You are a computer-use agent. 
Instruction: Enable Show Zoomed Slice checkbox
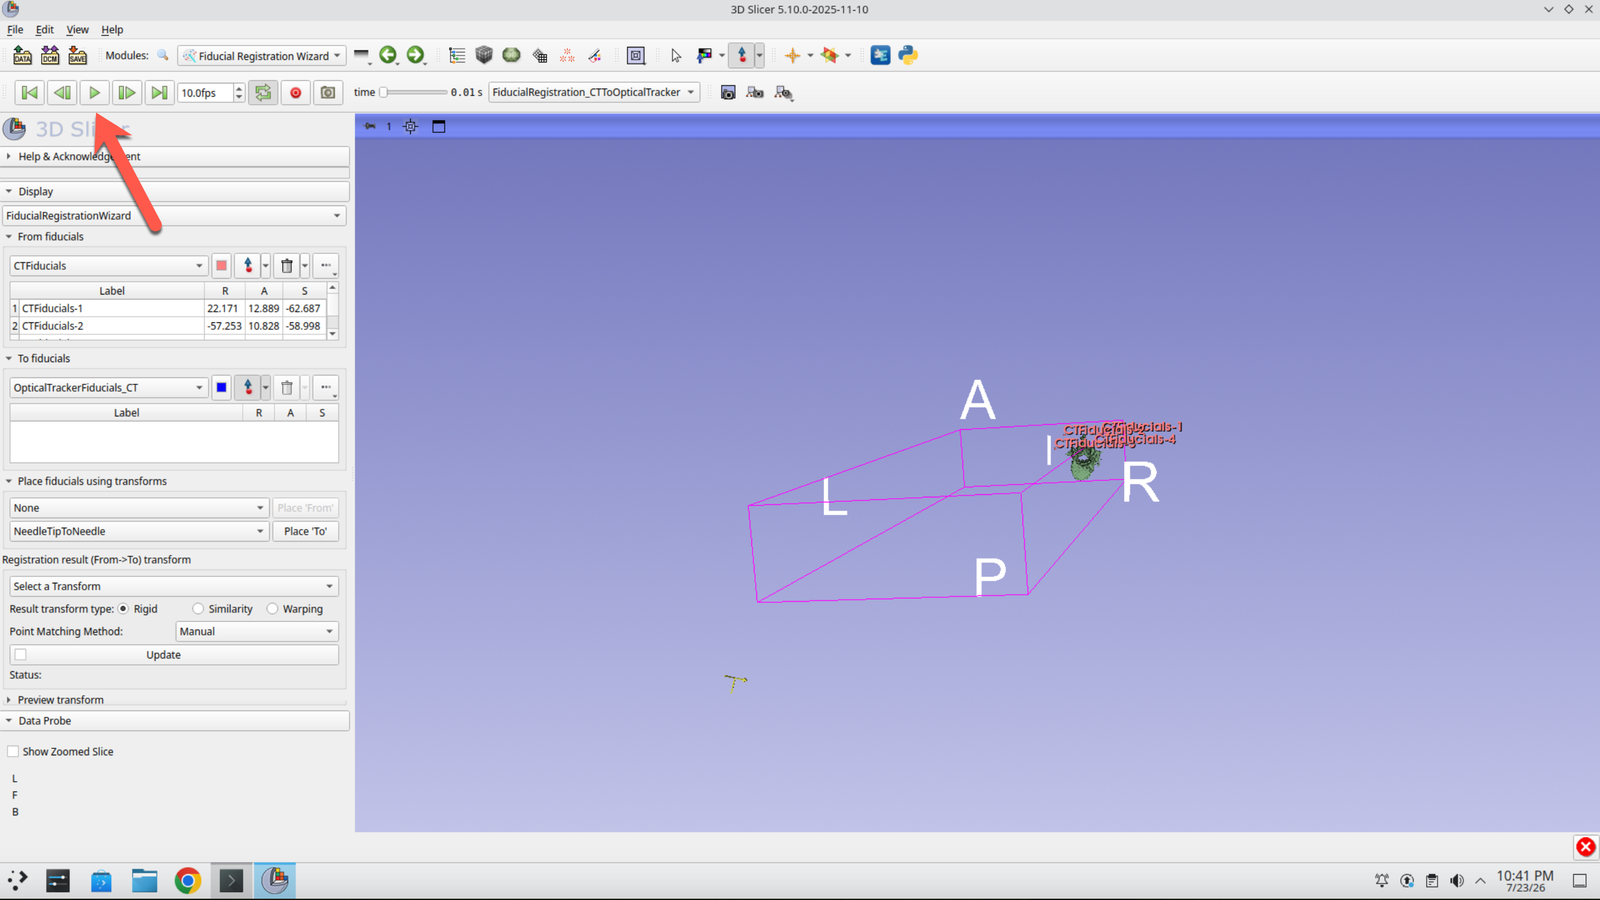click(x=13, y=752)
